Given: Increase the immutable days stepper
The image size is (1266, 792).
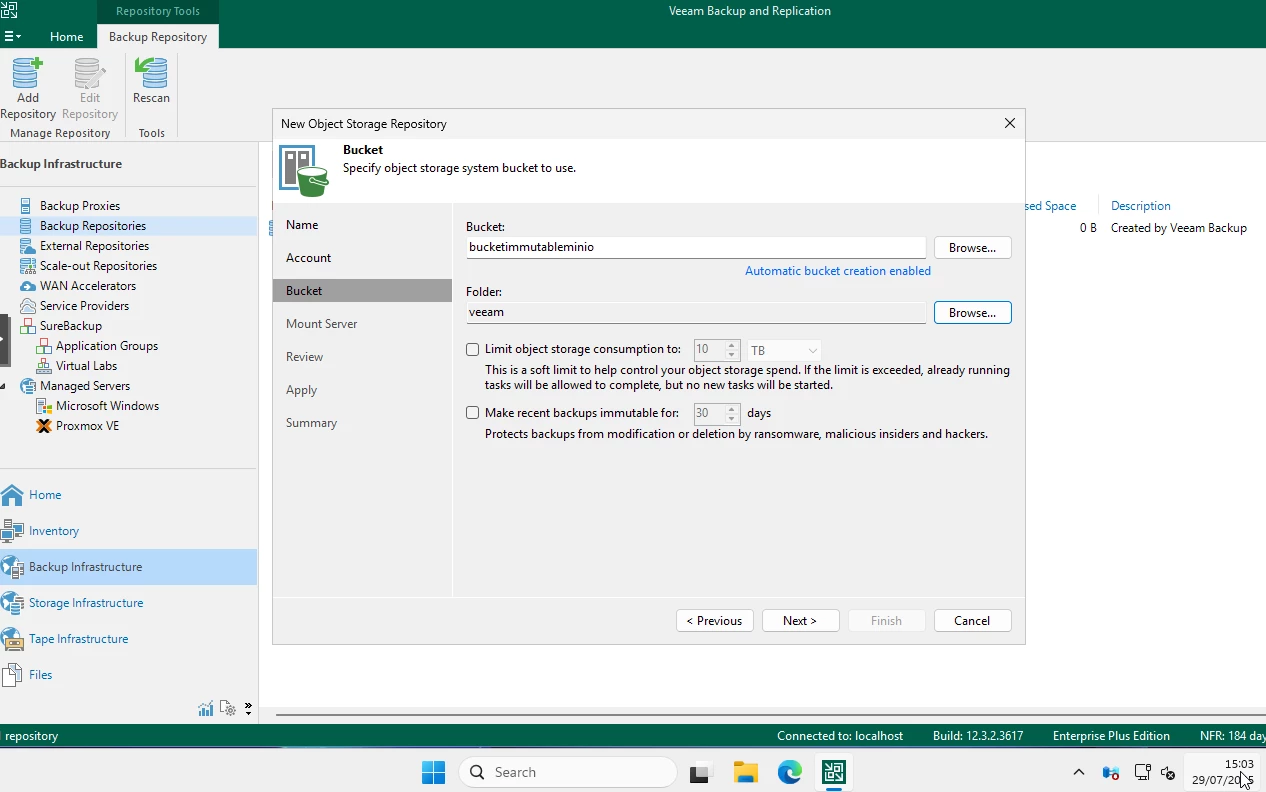Looking at the screenshot, I should click(x=733, y=407).
